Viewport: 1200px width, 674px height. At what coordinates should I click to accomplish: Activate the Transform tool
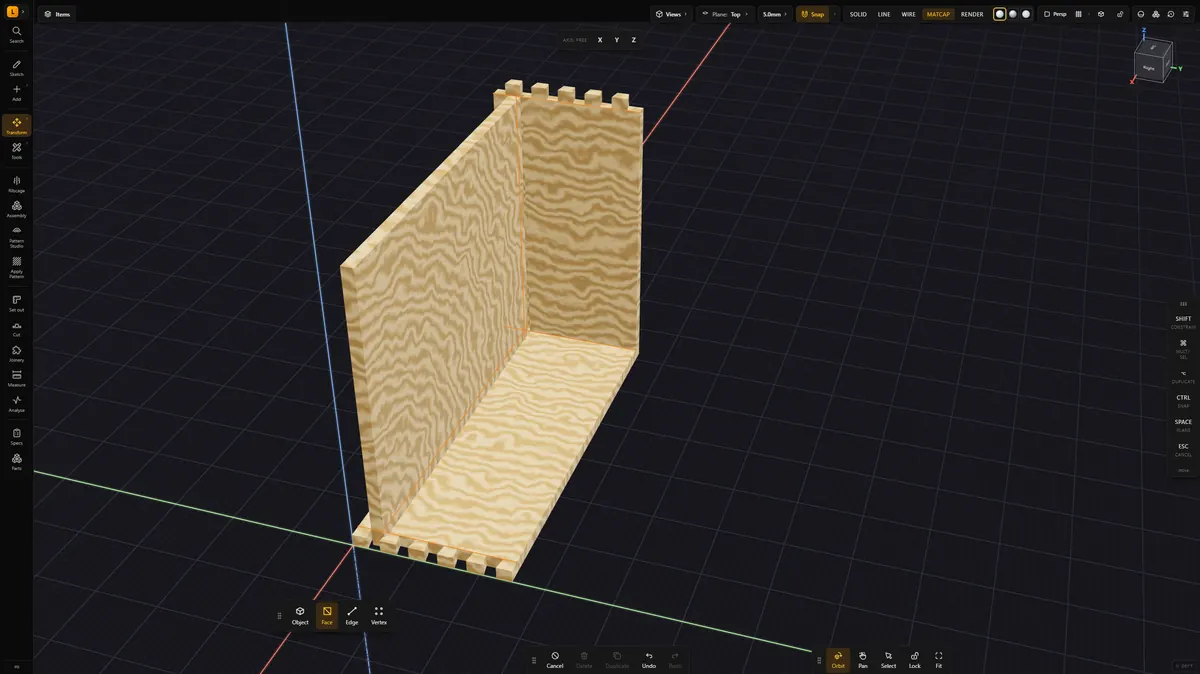pos(16,126)
